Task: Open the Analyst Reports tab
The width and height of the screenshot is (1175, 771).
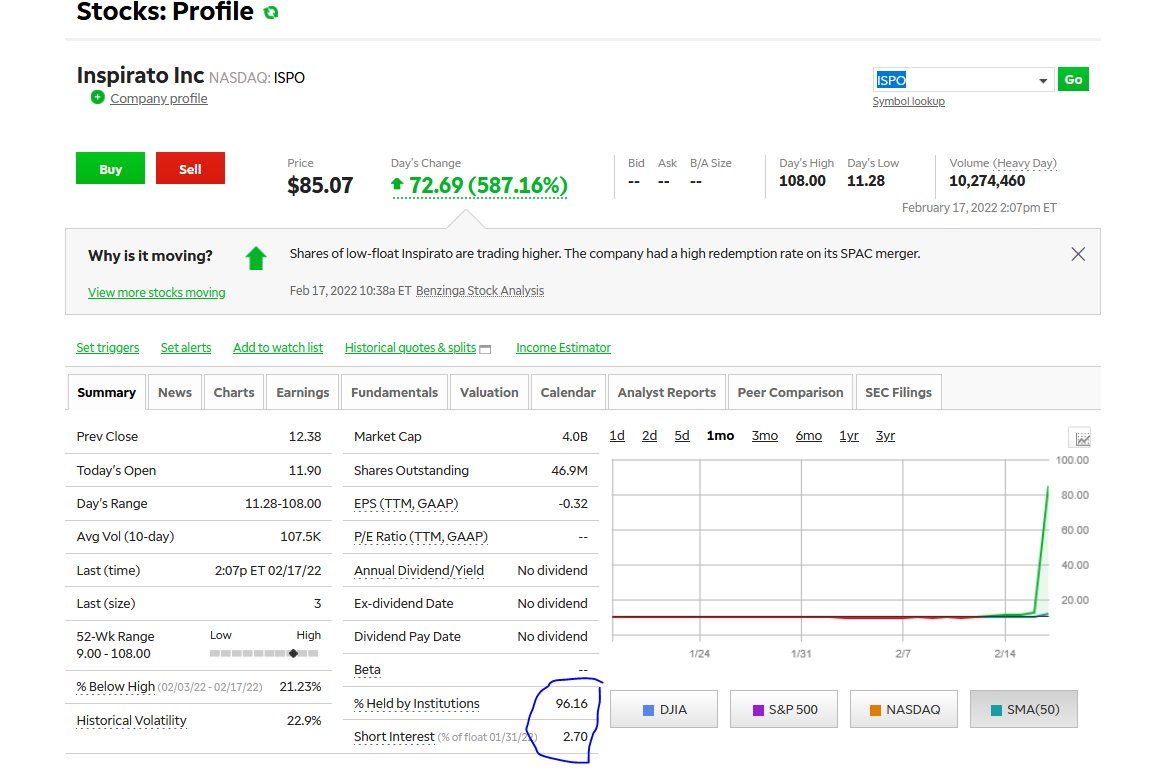Action: (x=667, y=393)
